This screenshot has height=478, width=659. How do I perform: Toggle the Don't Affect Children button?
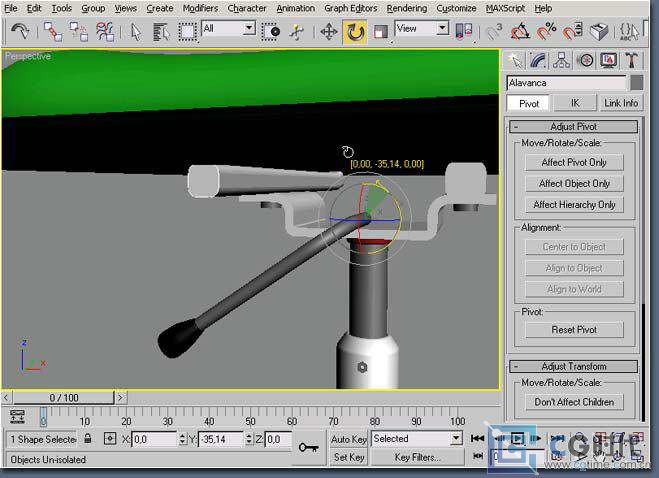pyautogui.click(x=574, y=402)
